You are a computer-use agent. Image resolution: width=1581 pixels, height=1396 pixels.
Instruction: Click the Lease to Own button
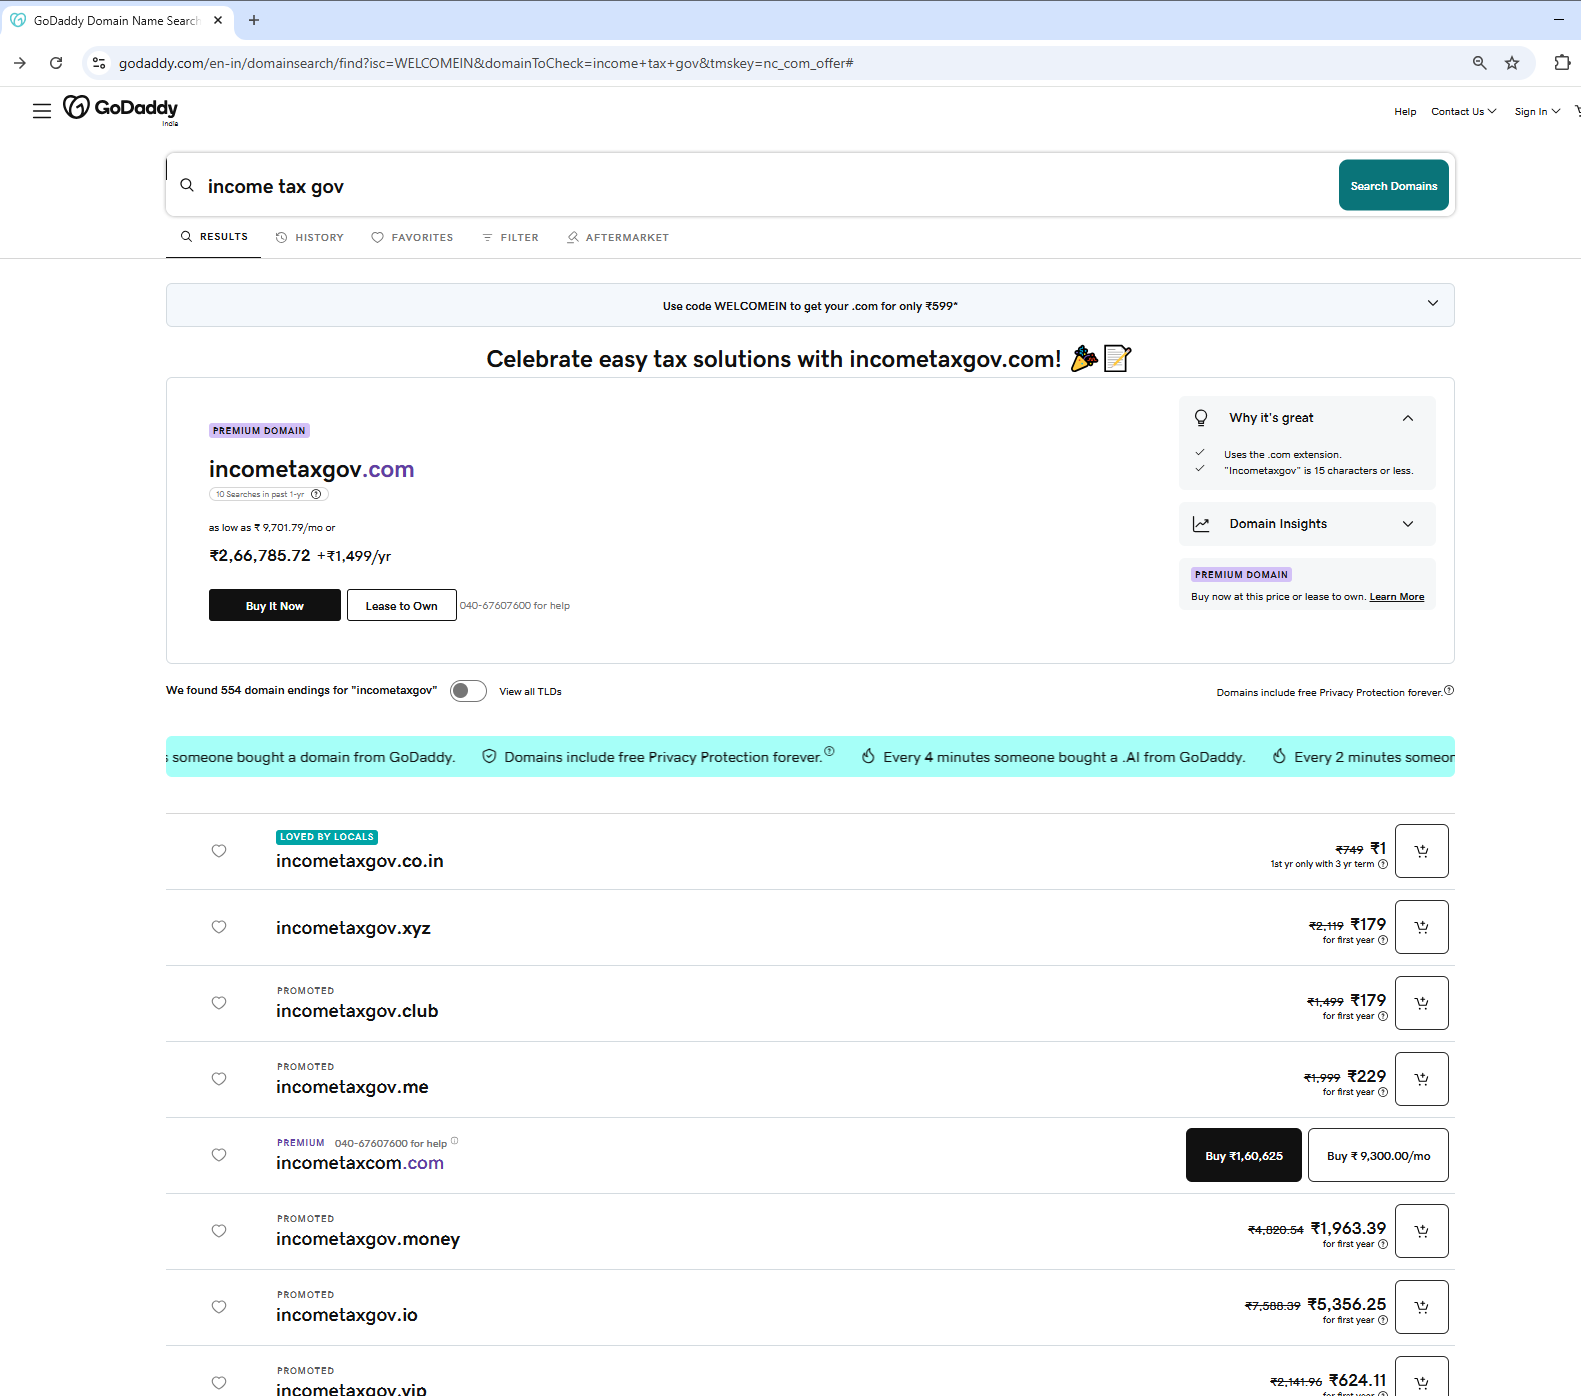point(402,605)
